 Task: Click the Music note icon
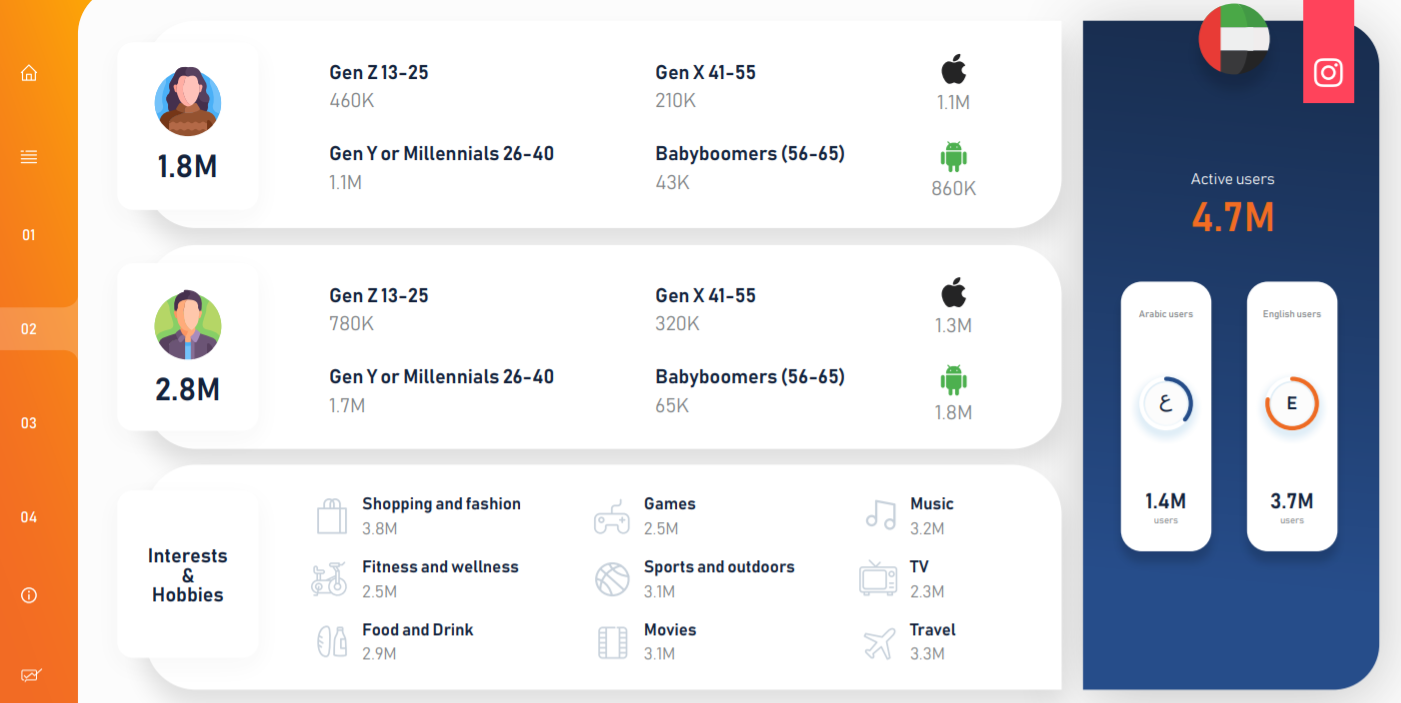point(881,514)
